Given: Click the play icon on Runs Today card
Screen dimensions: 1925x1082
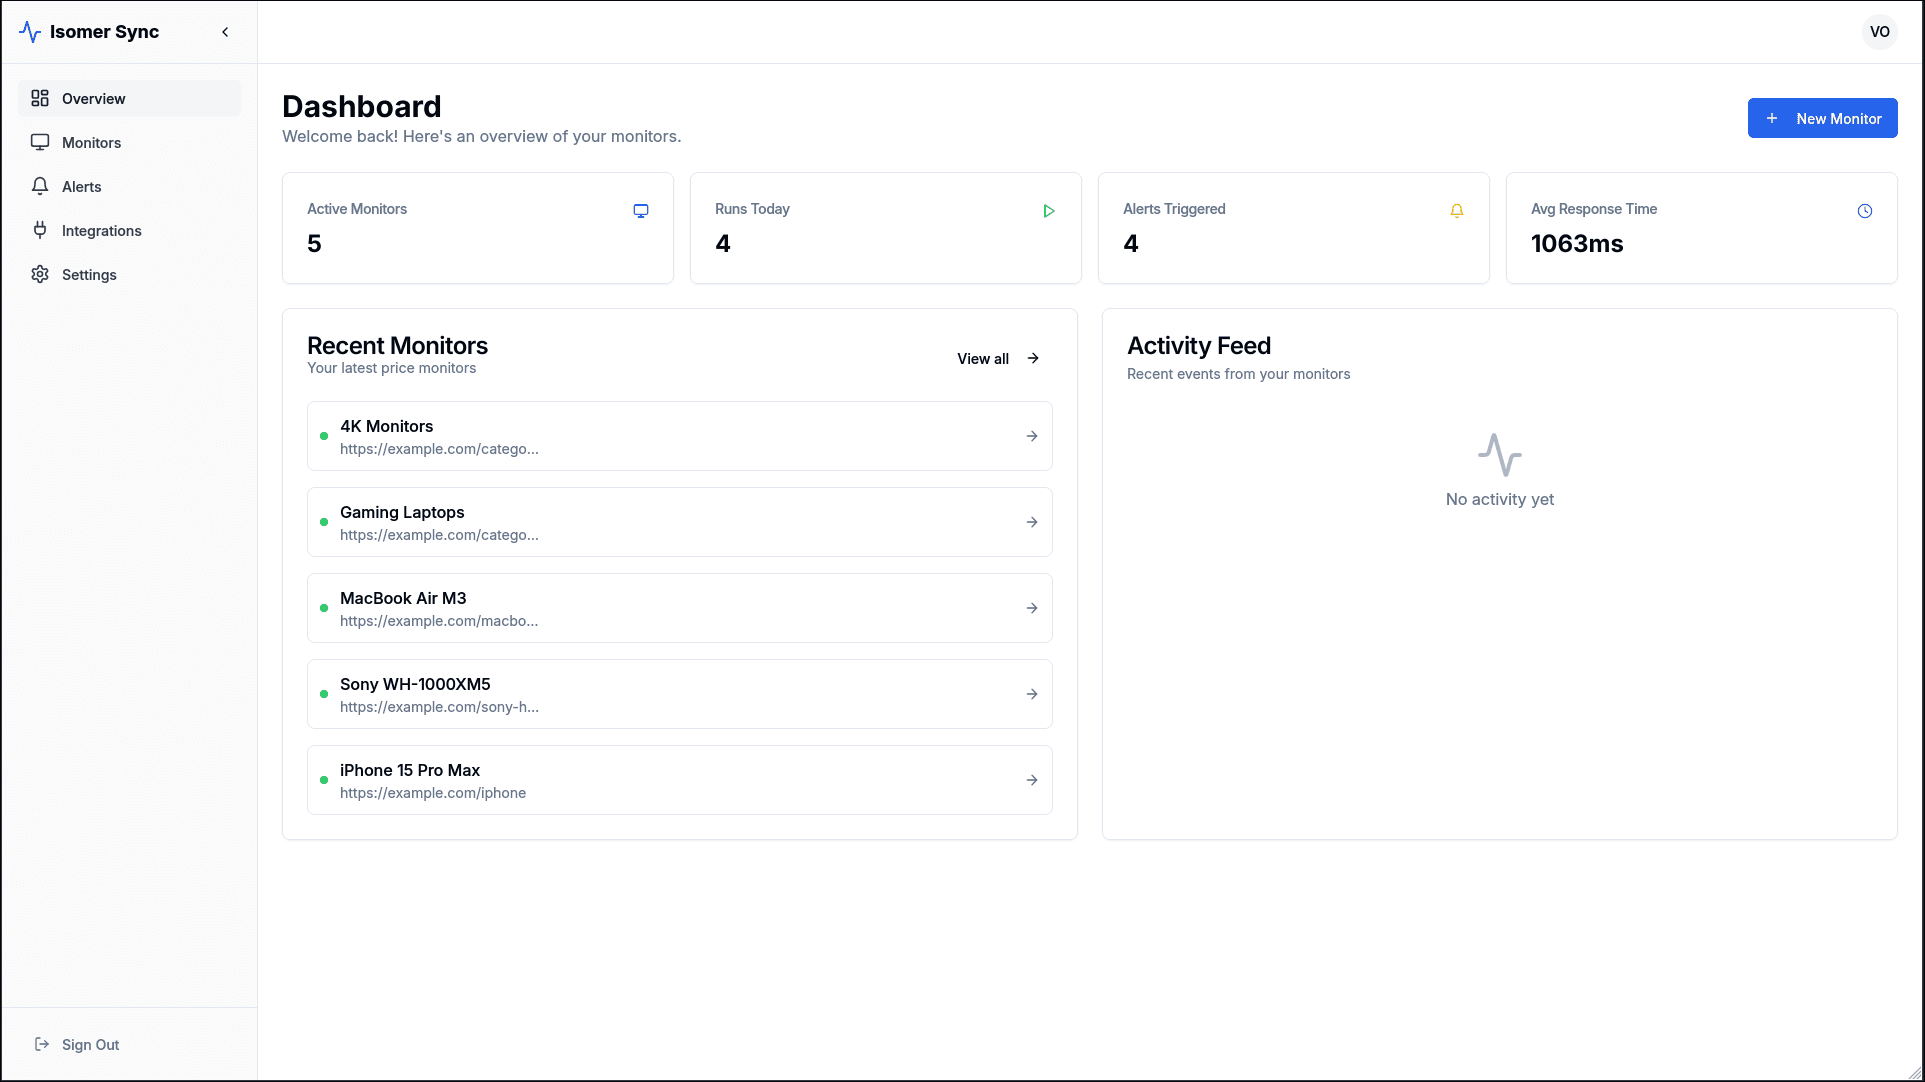Looking at the screenshot, I should [x=1049, y=211].
